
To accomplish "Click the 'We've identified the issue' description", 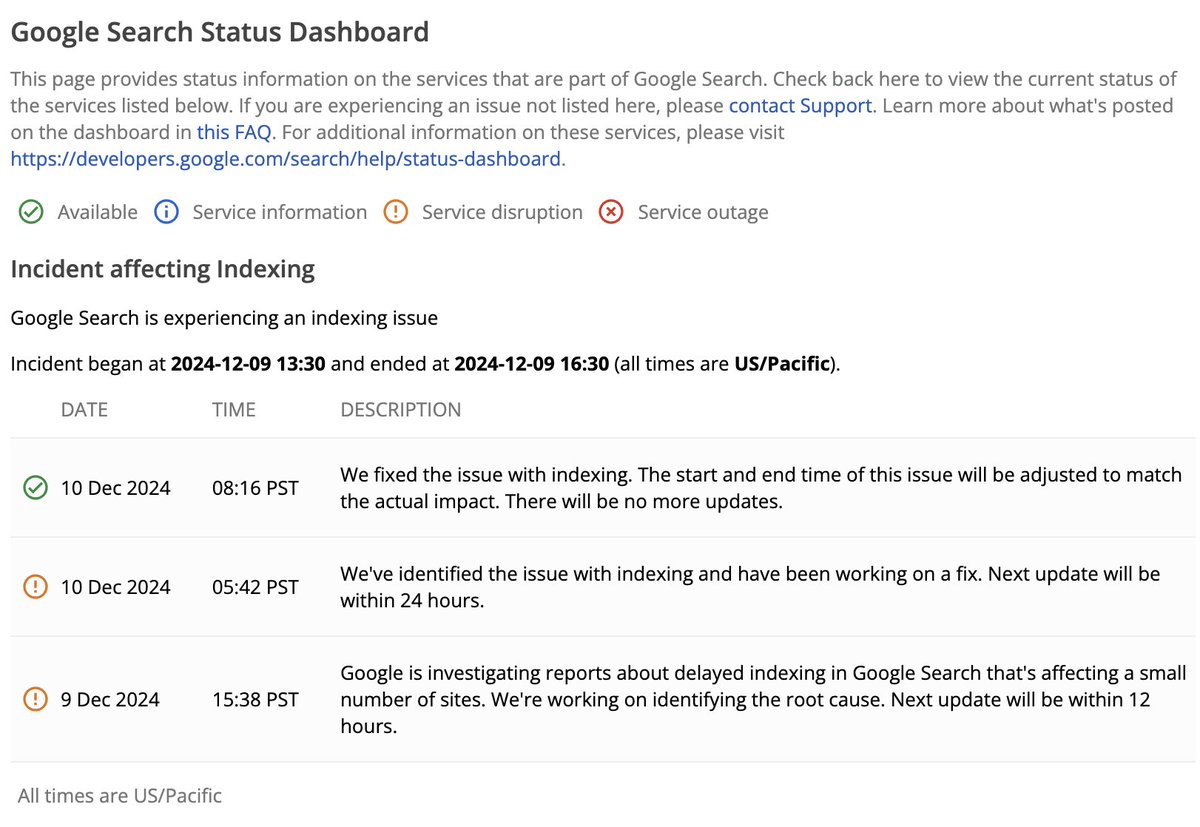I will tap(750, 587).
